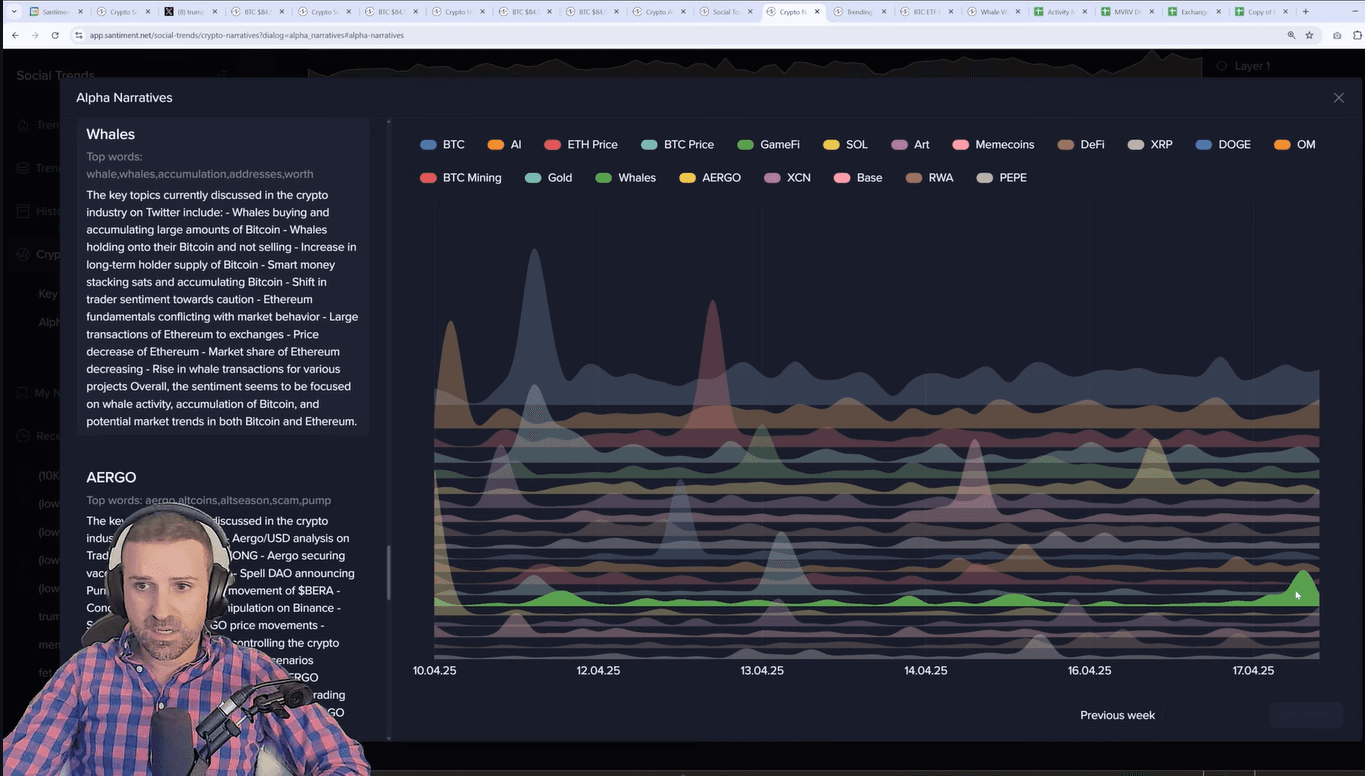Close the Alpha Narratives dialog

[1338, 98]
